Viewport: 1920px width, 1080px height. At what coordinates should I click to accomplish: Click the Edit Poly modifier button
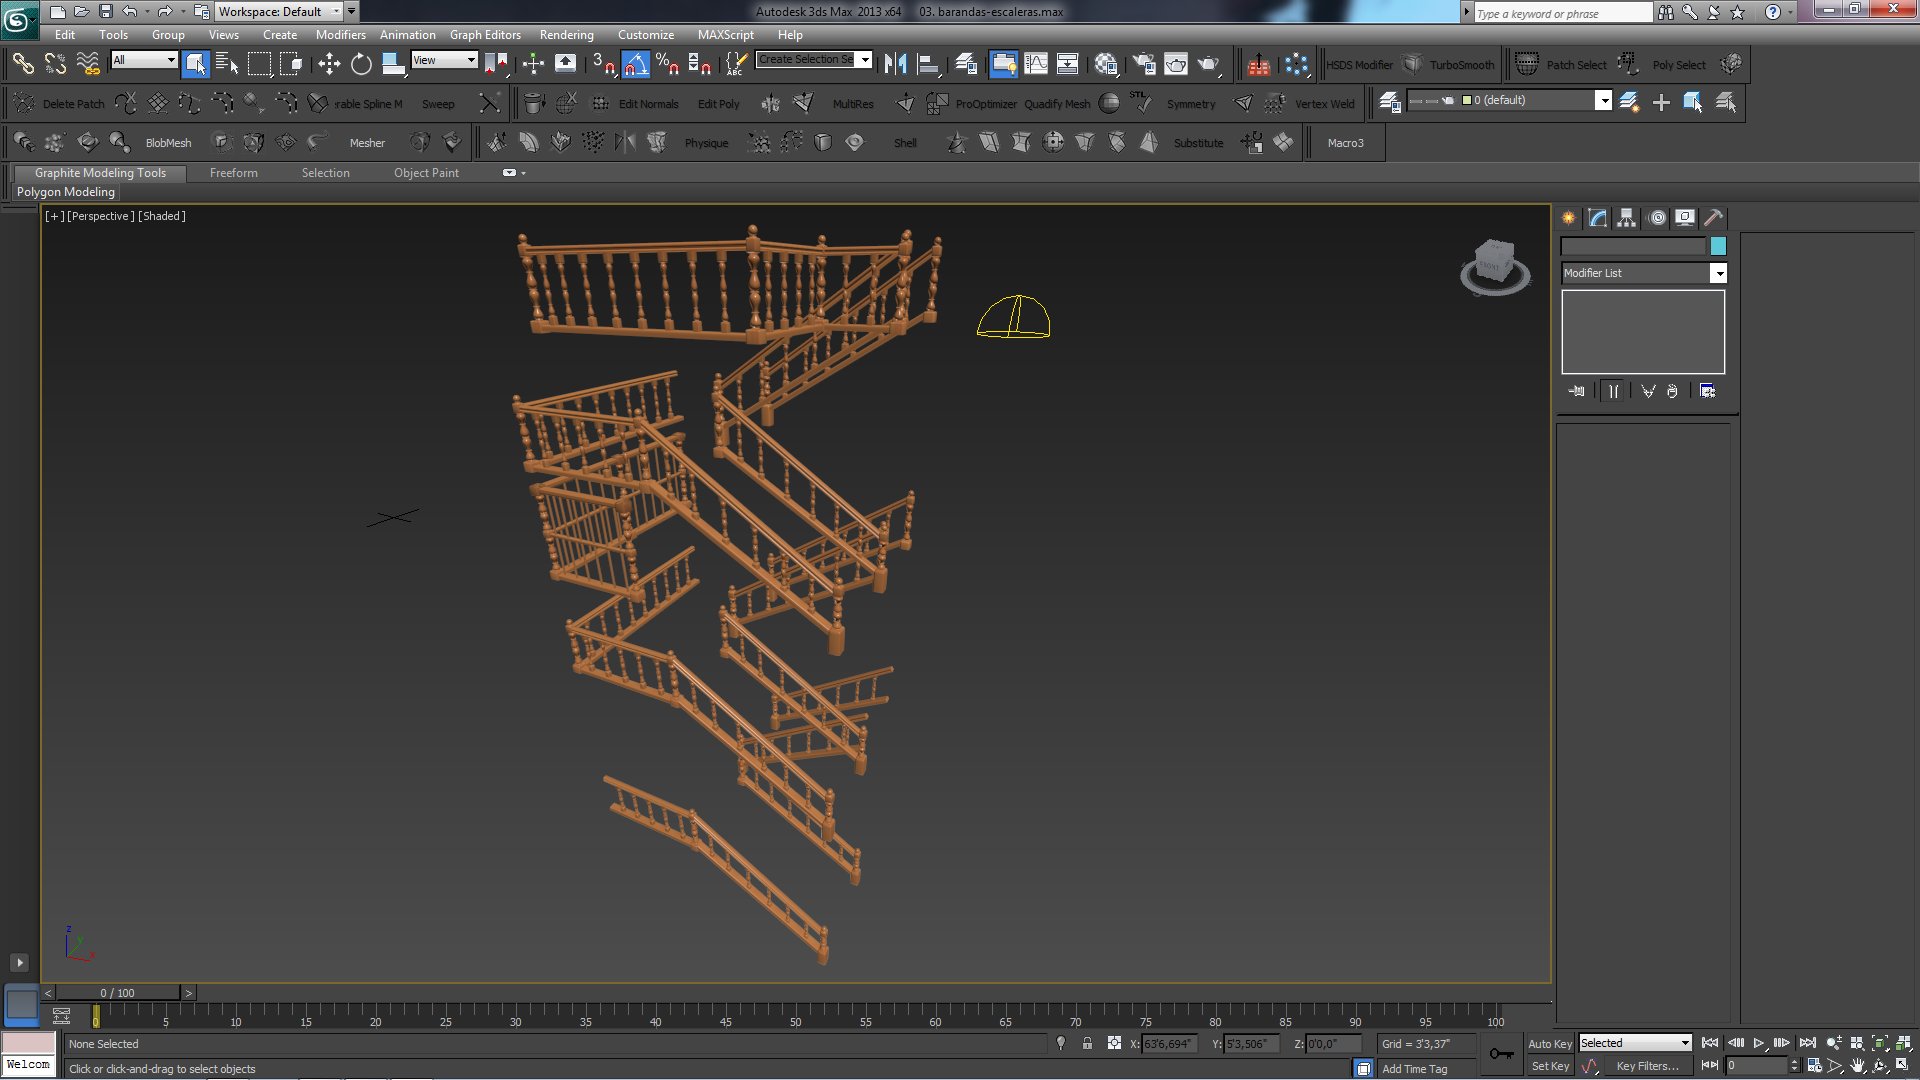(718, 103)
